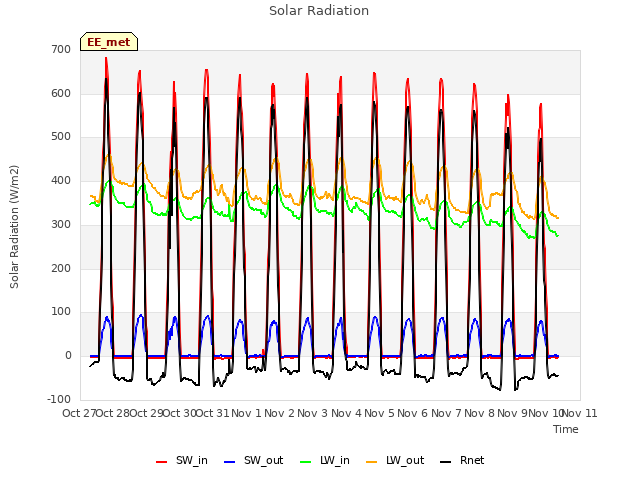Click the SW_in red legend swatch
The image size is (640, 480).
162,462
